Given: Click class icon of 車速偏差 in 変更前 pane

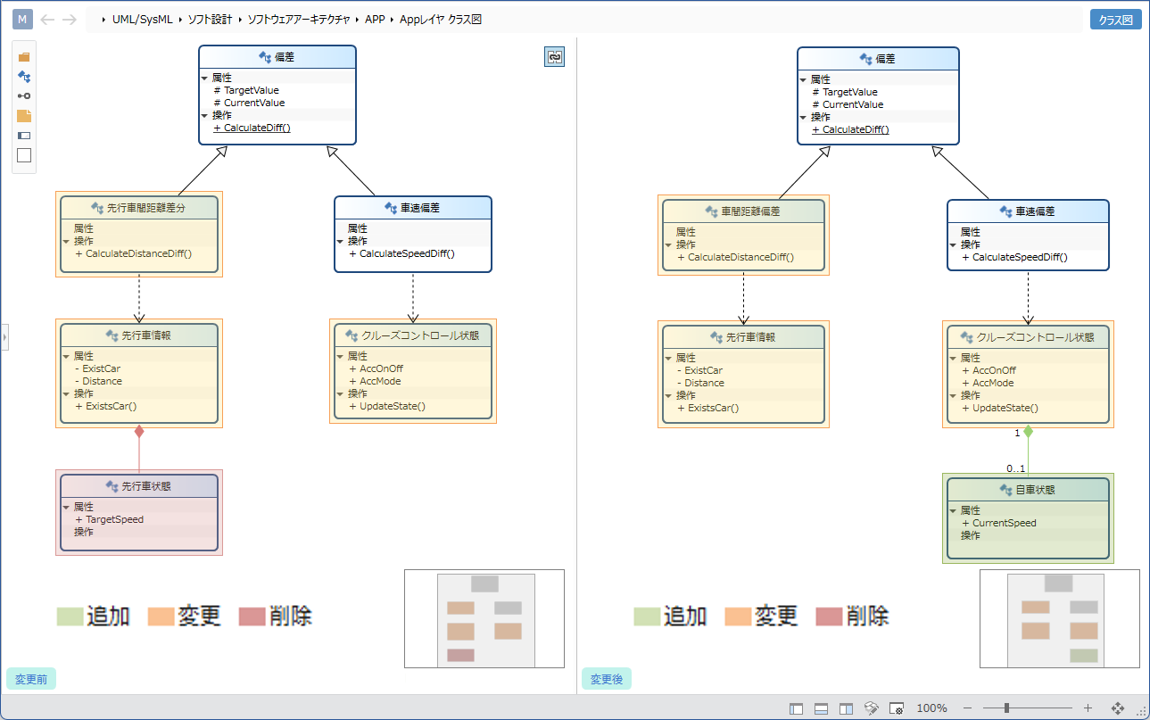Looking at the screenshot, I should pyautogui.click(x=391, y=208).
